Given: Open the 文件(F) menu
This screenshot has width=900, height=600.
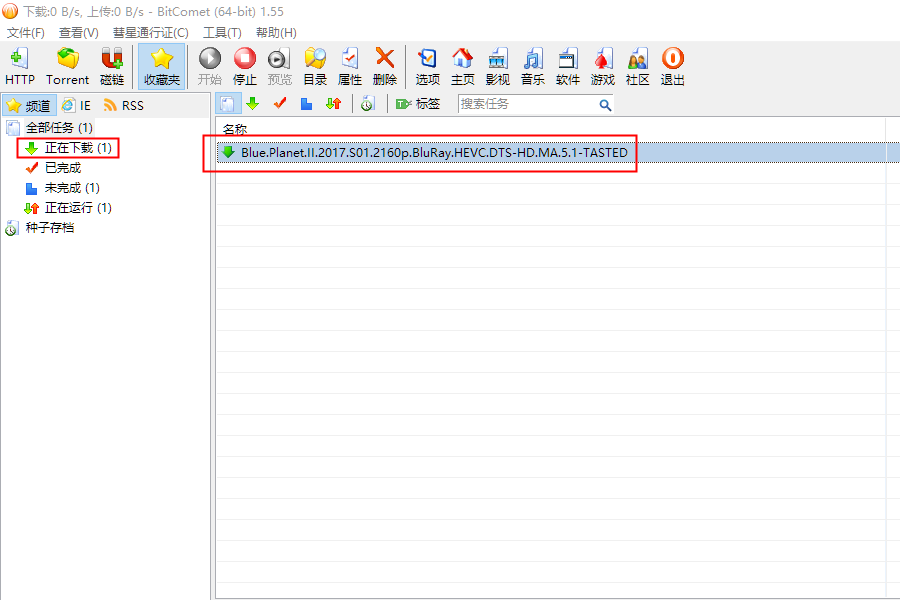Looking at the screenshot, I should pyautogui.click(x=25, y=33).
